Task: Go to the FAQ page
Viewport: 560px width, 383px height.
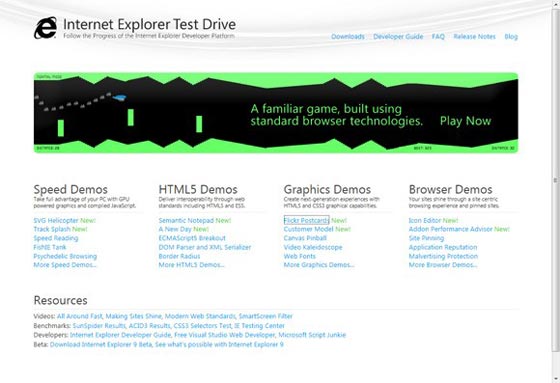Action: (x=438, y=36)
